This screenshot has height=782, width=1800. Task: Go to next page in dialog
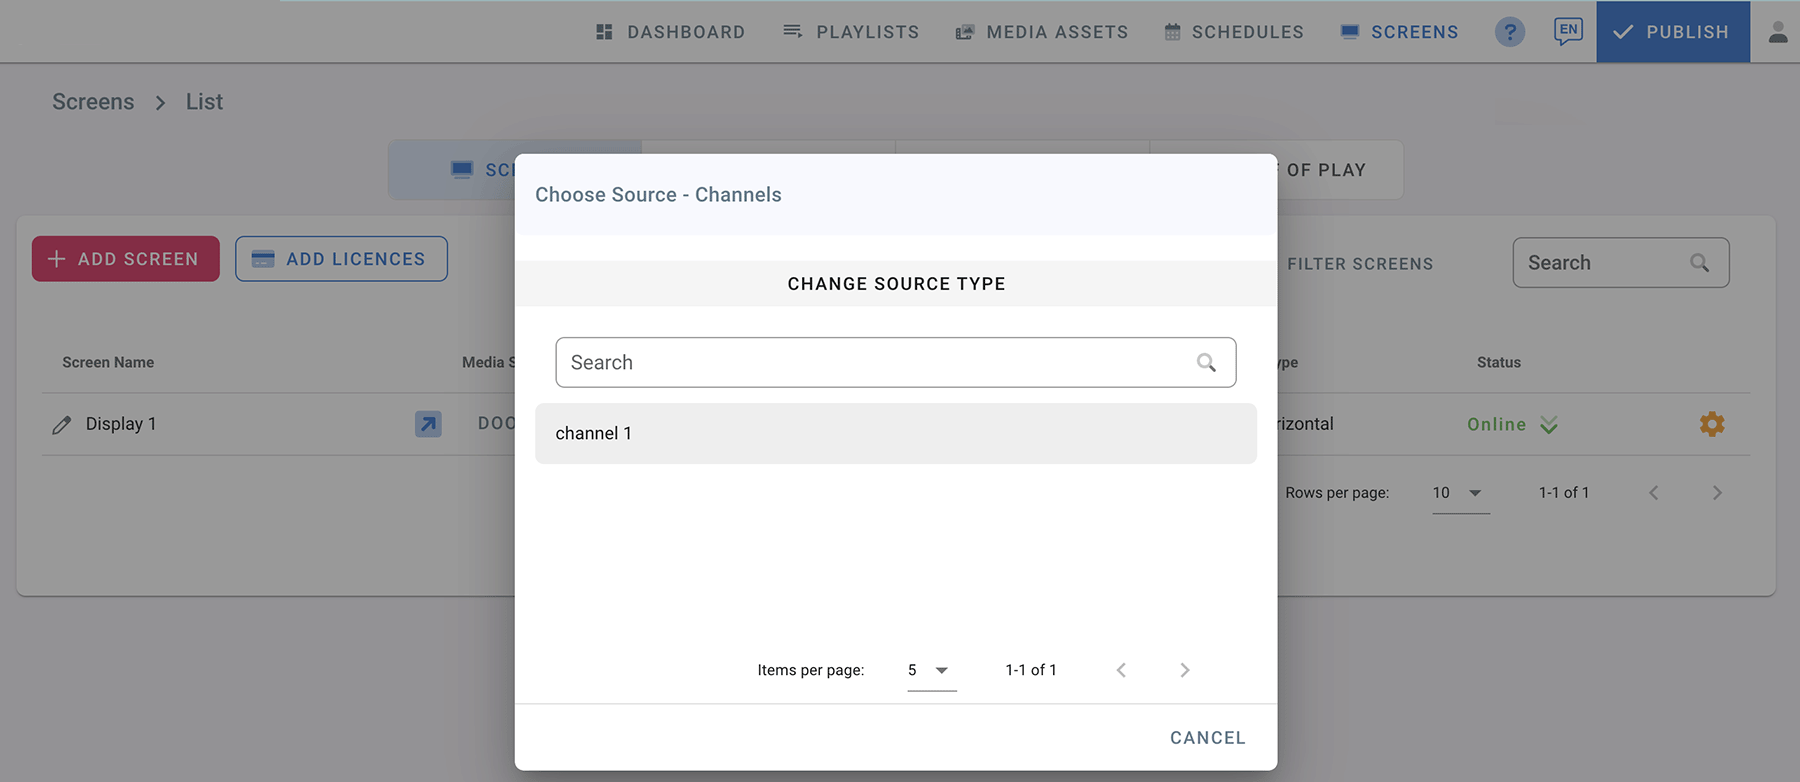point(1184,670)
